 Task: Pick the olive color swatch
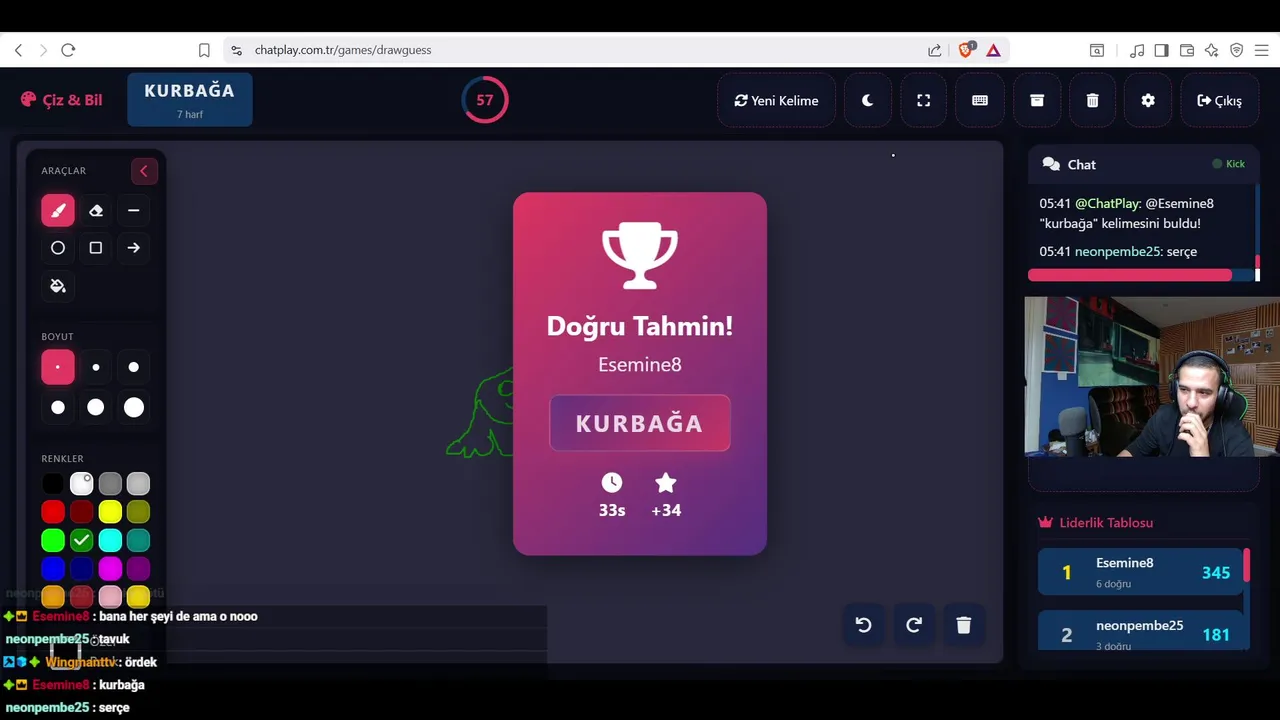(138, 512)
